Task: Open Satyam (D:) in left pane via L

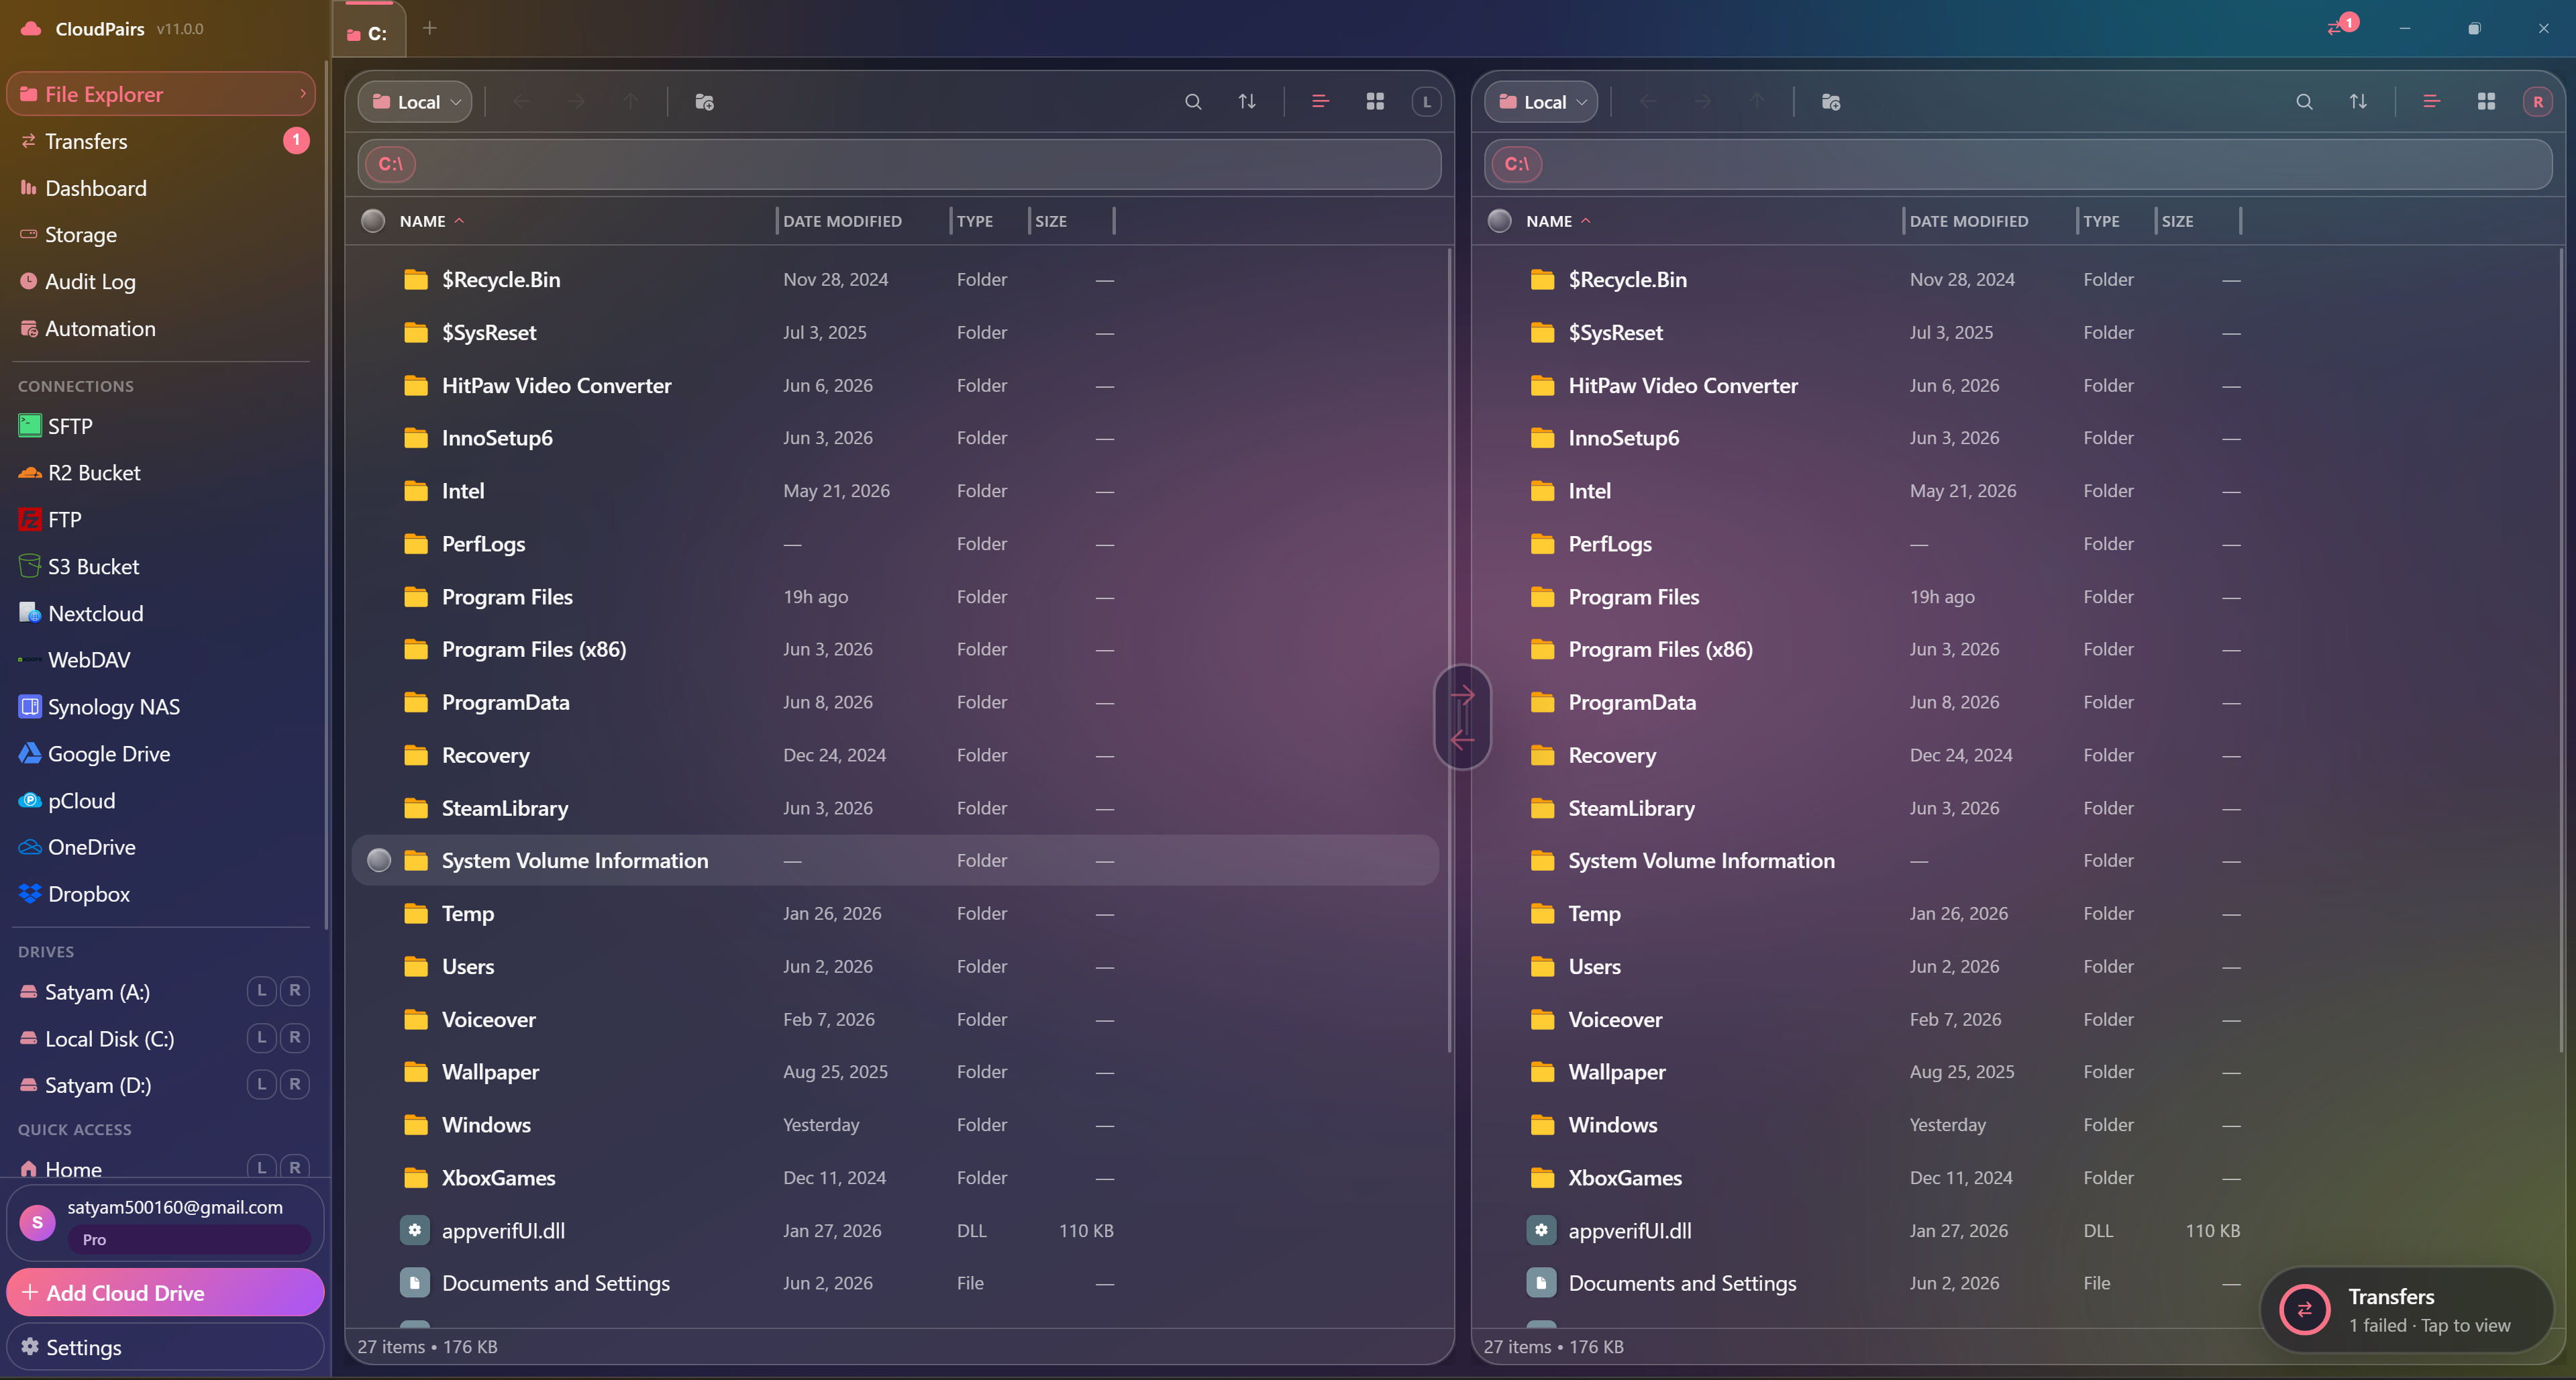Action: (x=261, y=1085)
